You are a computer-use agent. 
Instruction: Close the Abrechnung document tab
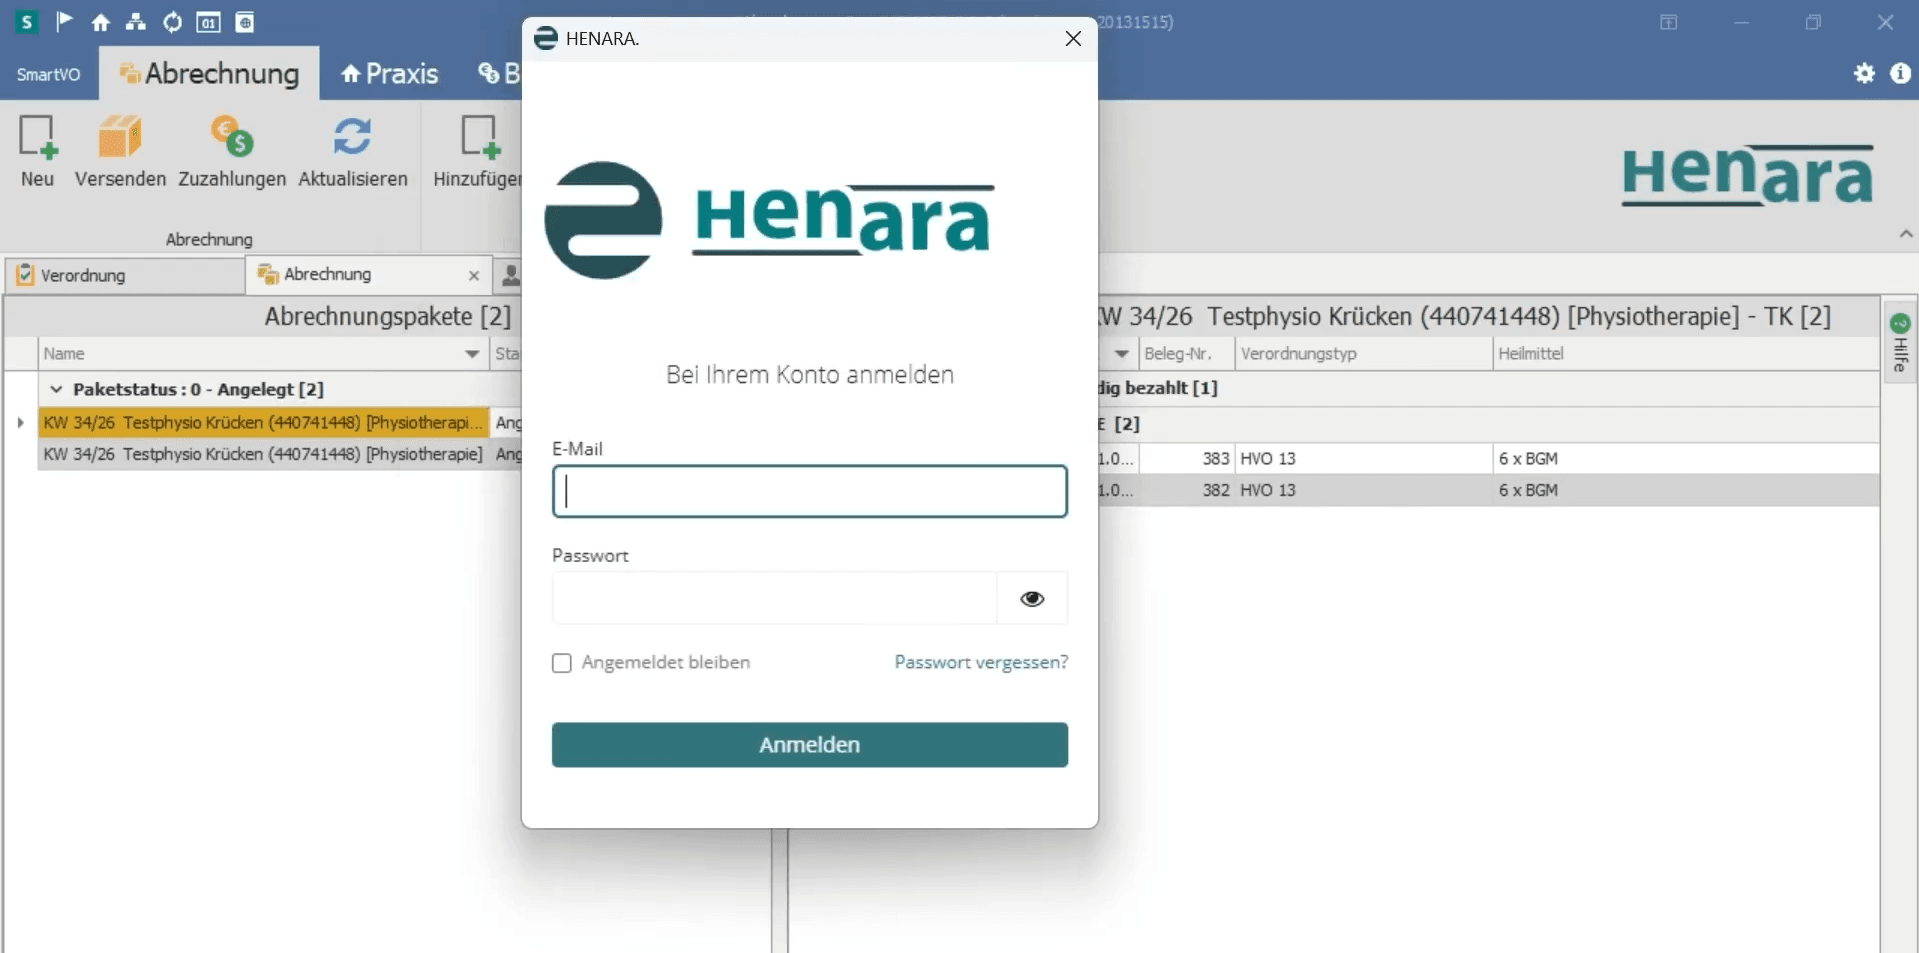click(474, 275)
